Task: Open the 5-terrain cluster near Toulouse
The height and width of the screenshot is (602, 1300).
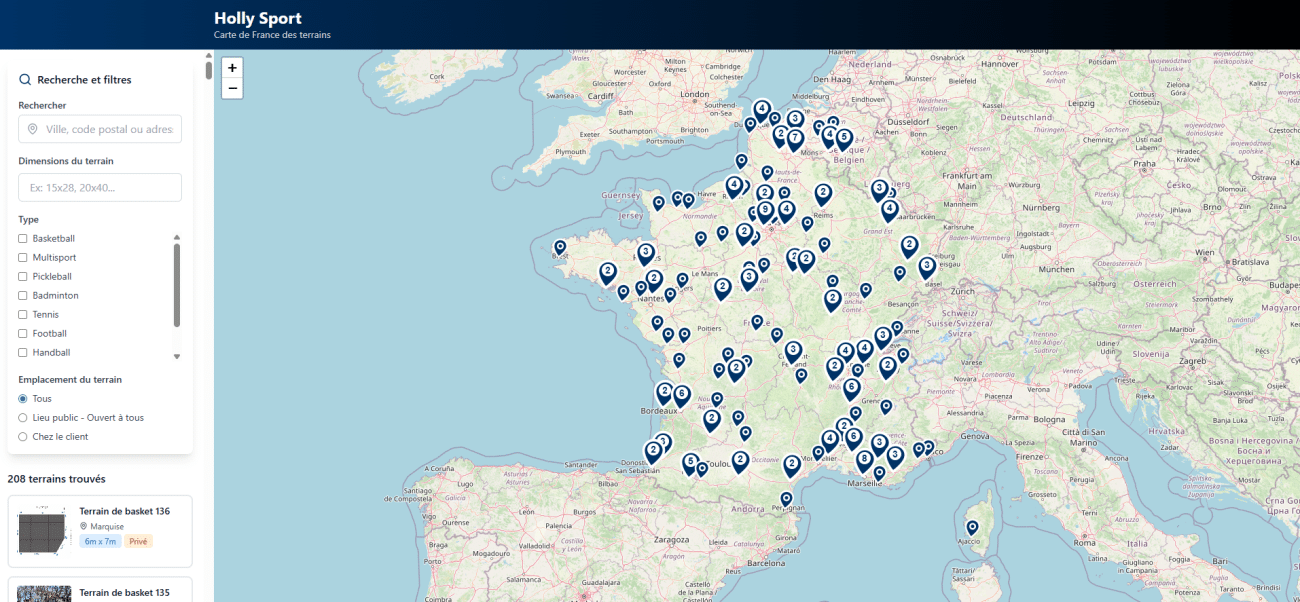Action: [690, 463]
